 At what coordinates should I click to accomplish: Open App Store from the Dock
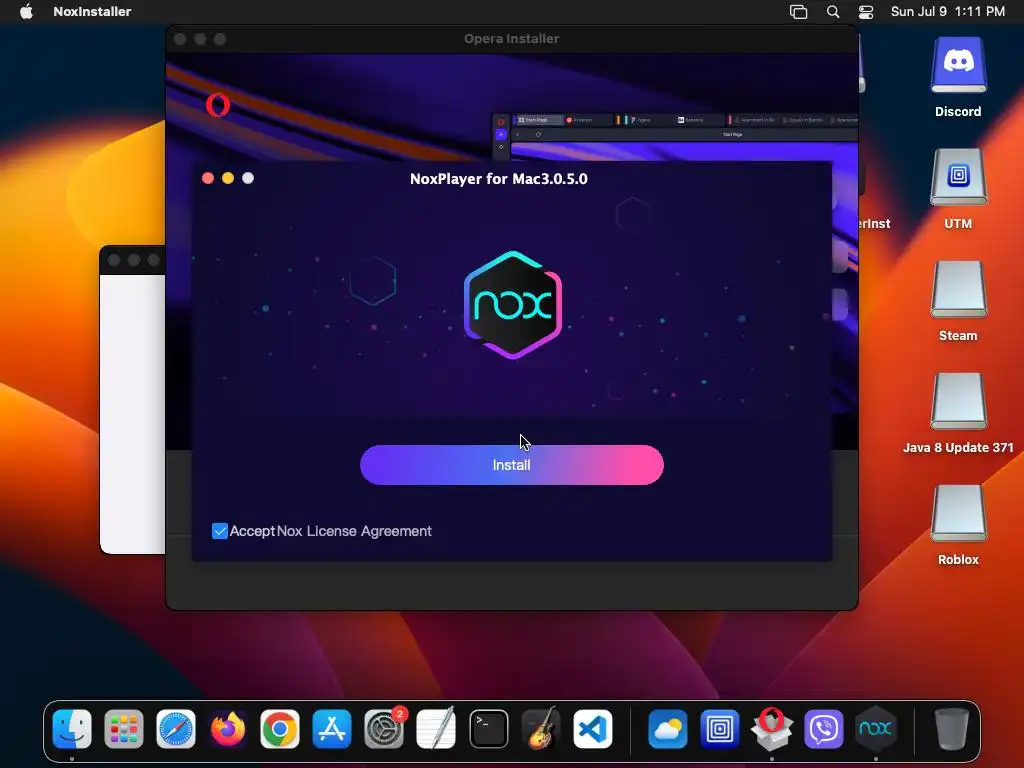coord(332,729)
